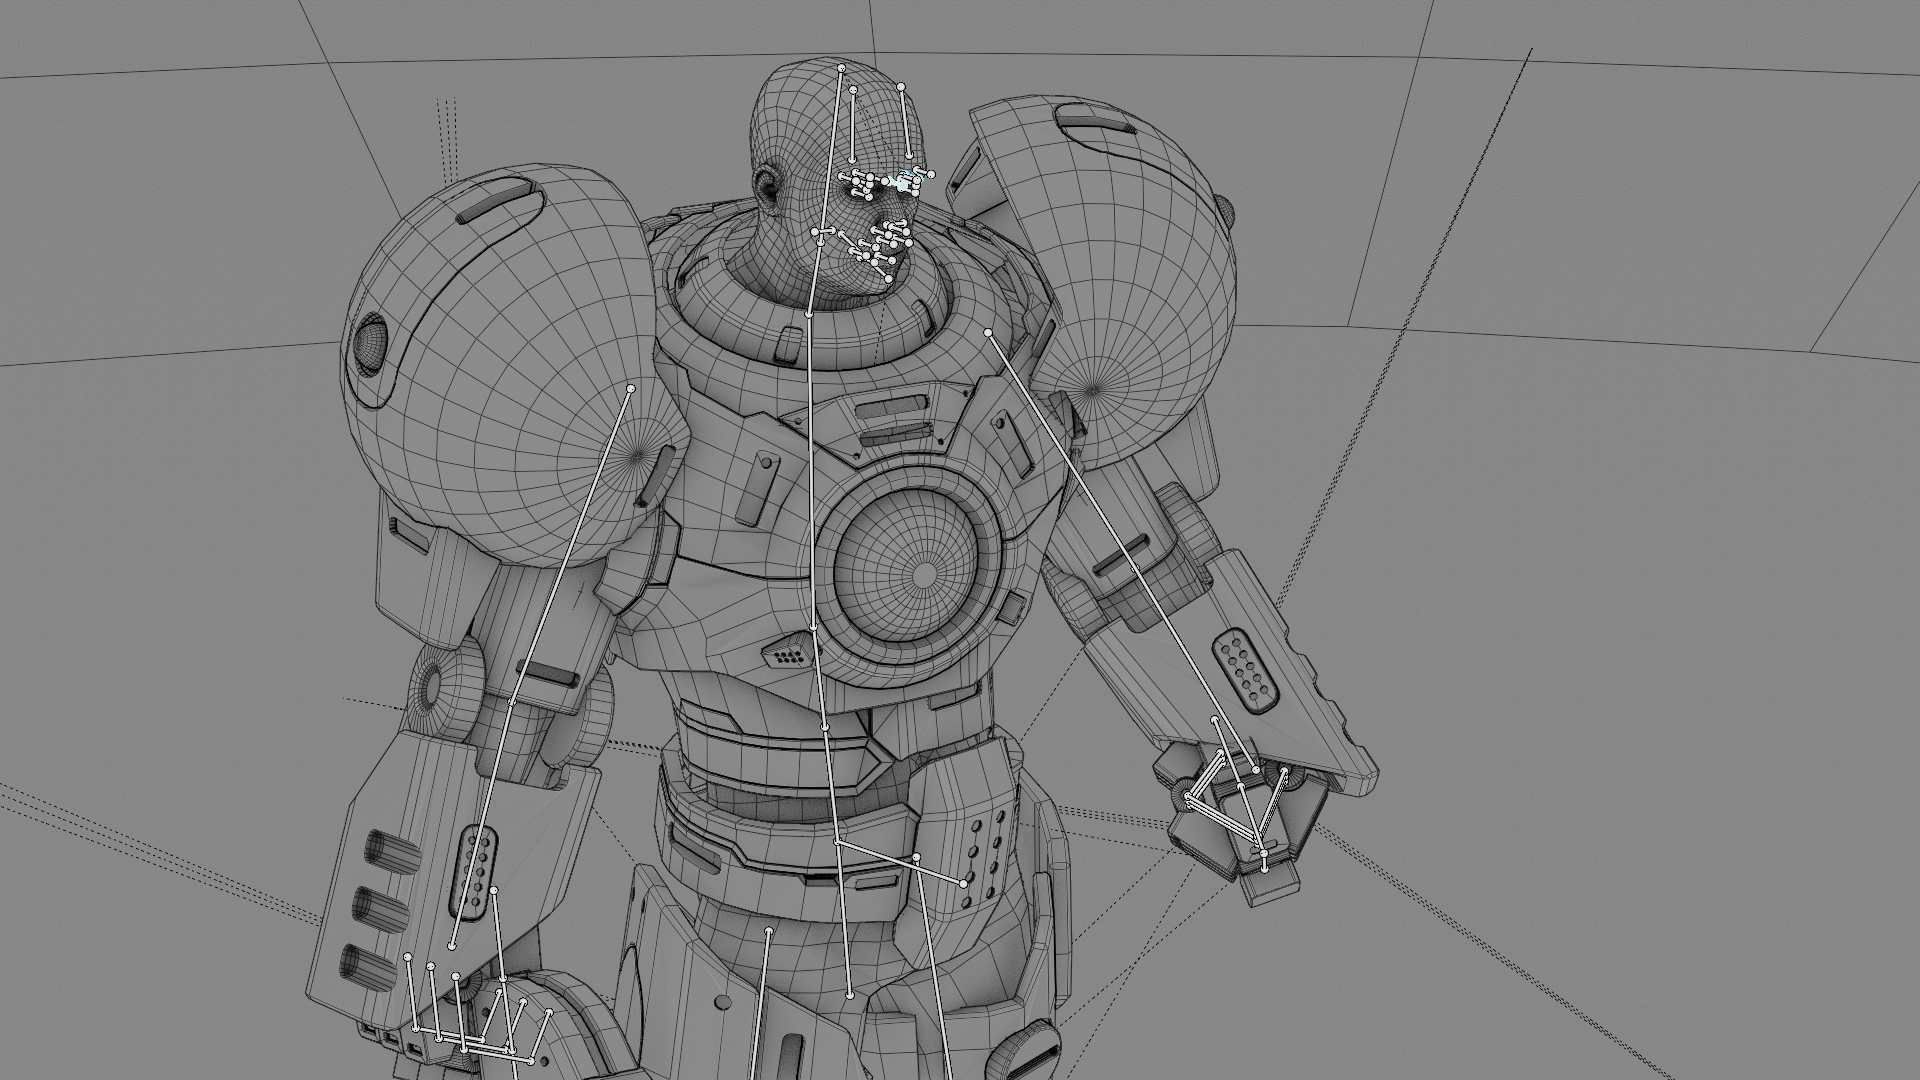Select the dotted vent panel on the raised forearm
Viewport: 1920px width, 1080px height.
click(x=1247, y=671)
